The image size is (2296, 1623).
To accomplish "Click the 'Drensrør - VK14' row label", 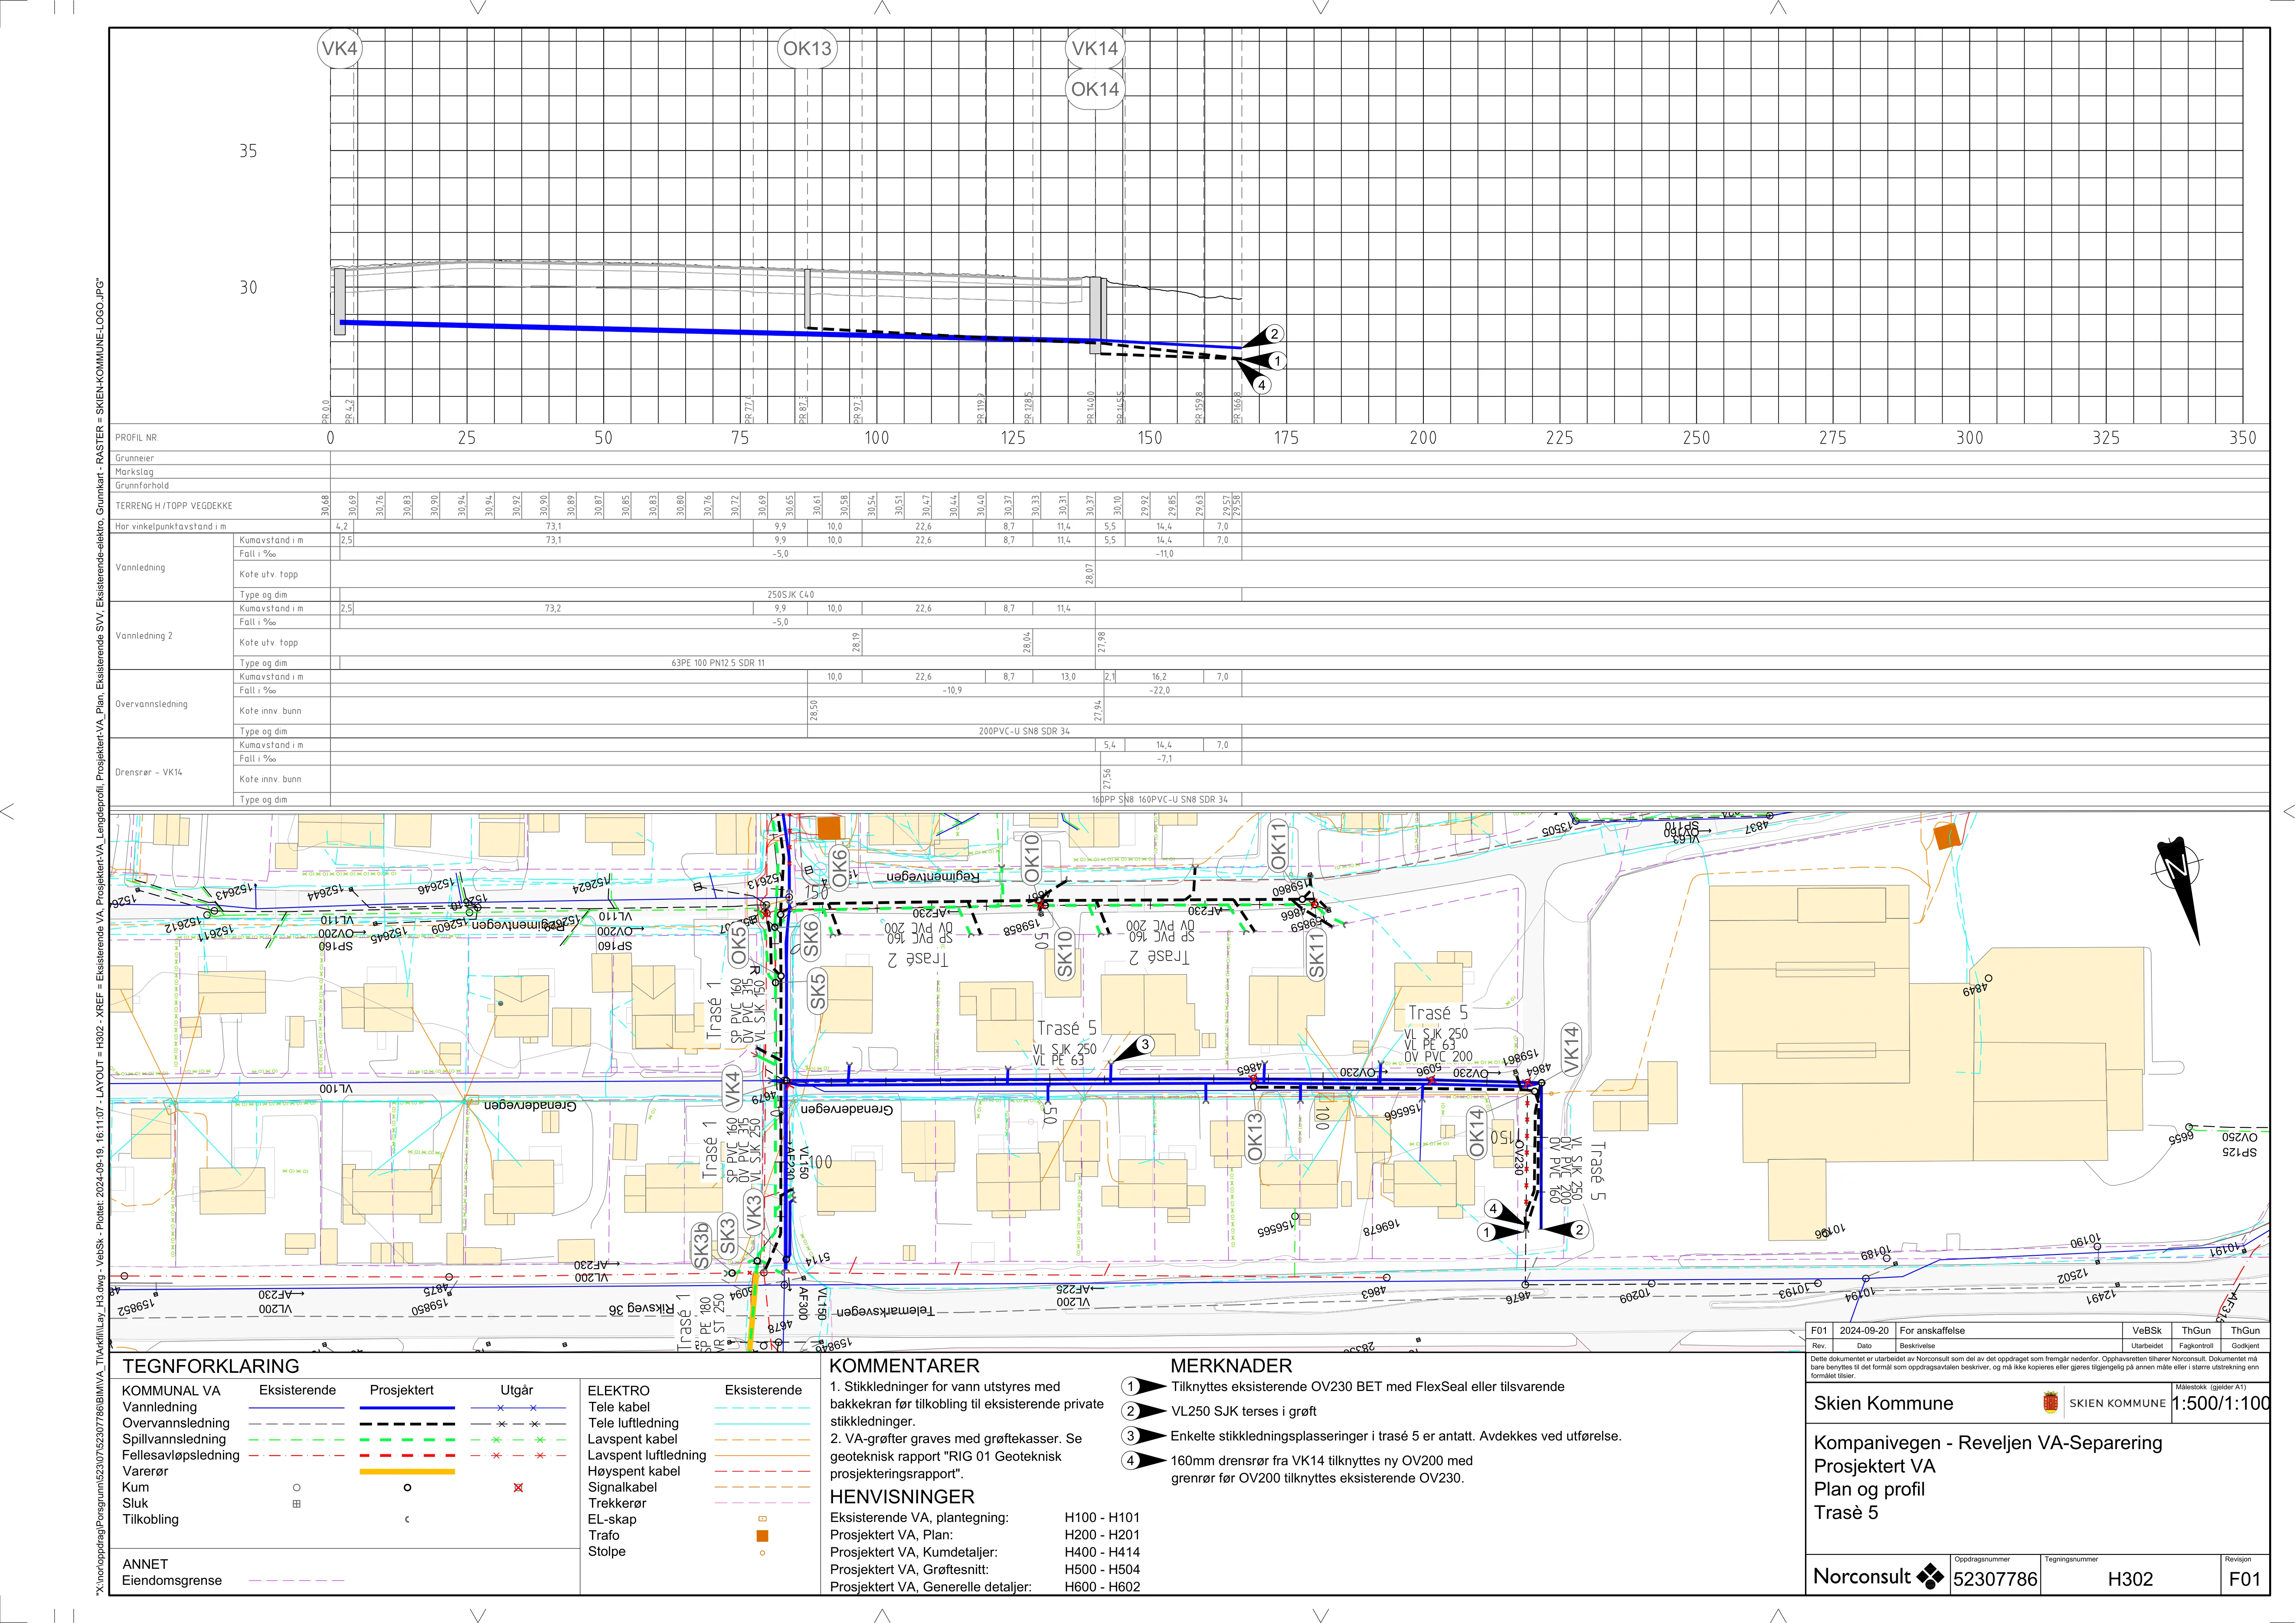I will pyautogui.click(x=149, y=772).
